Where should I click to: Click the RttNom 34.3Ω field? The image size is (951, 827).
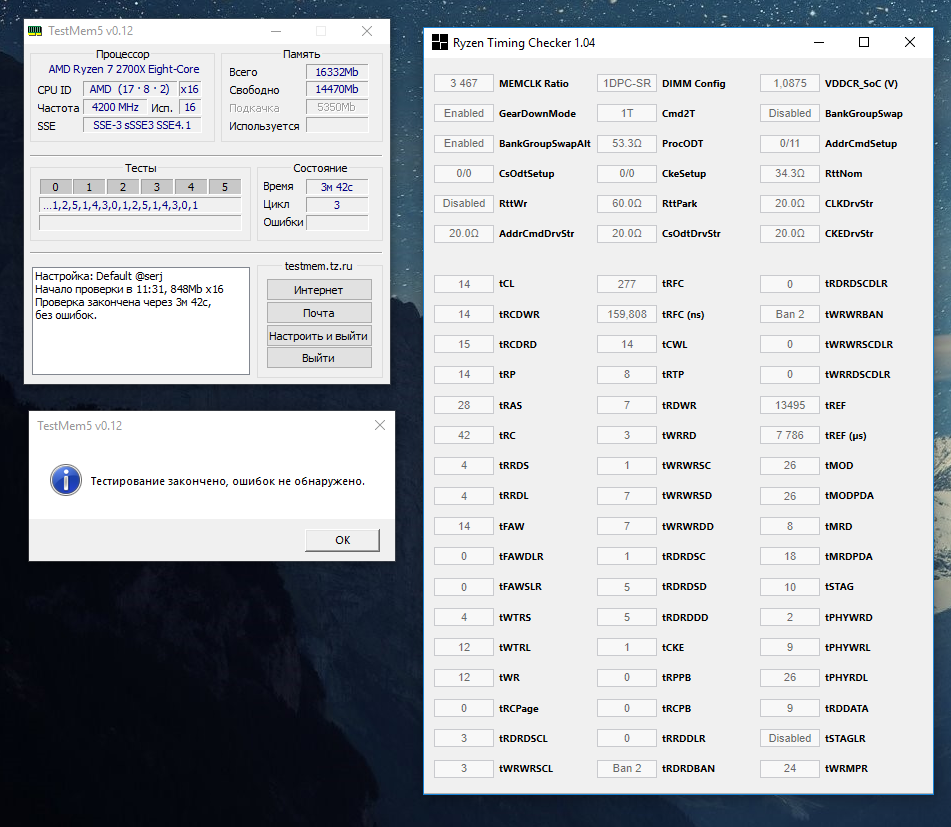coord(790,173)
